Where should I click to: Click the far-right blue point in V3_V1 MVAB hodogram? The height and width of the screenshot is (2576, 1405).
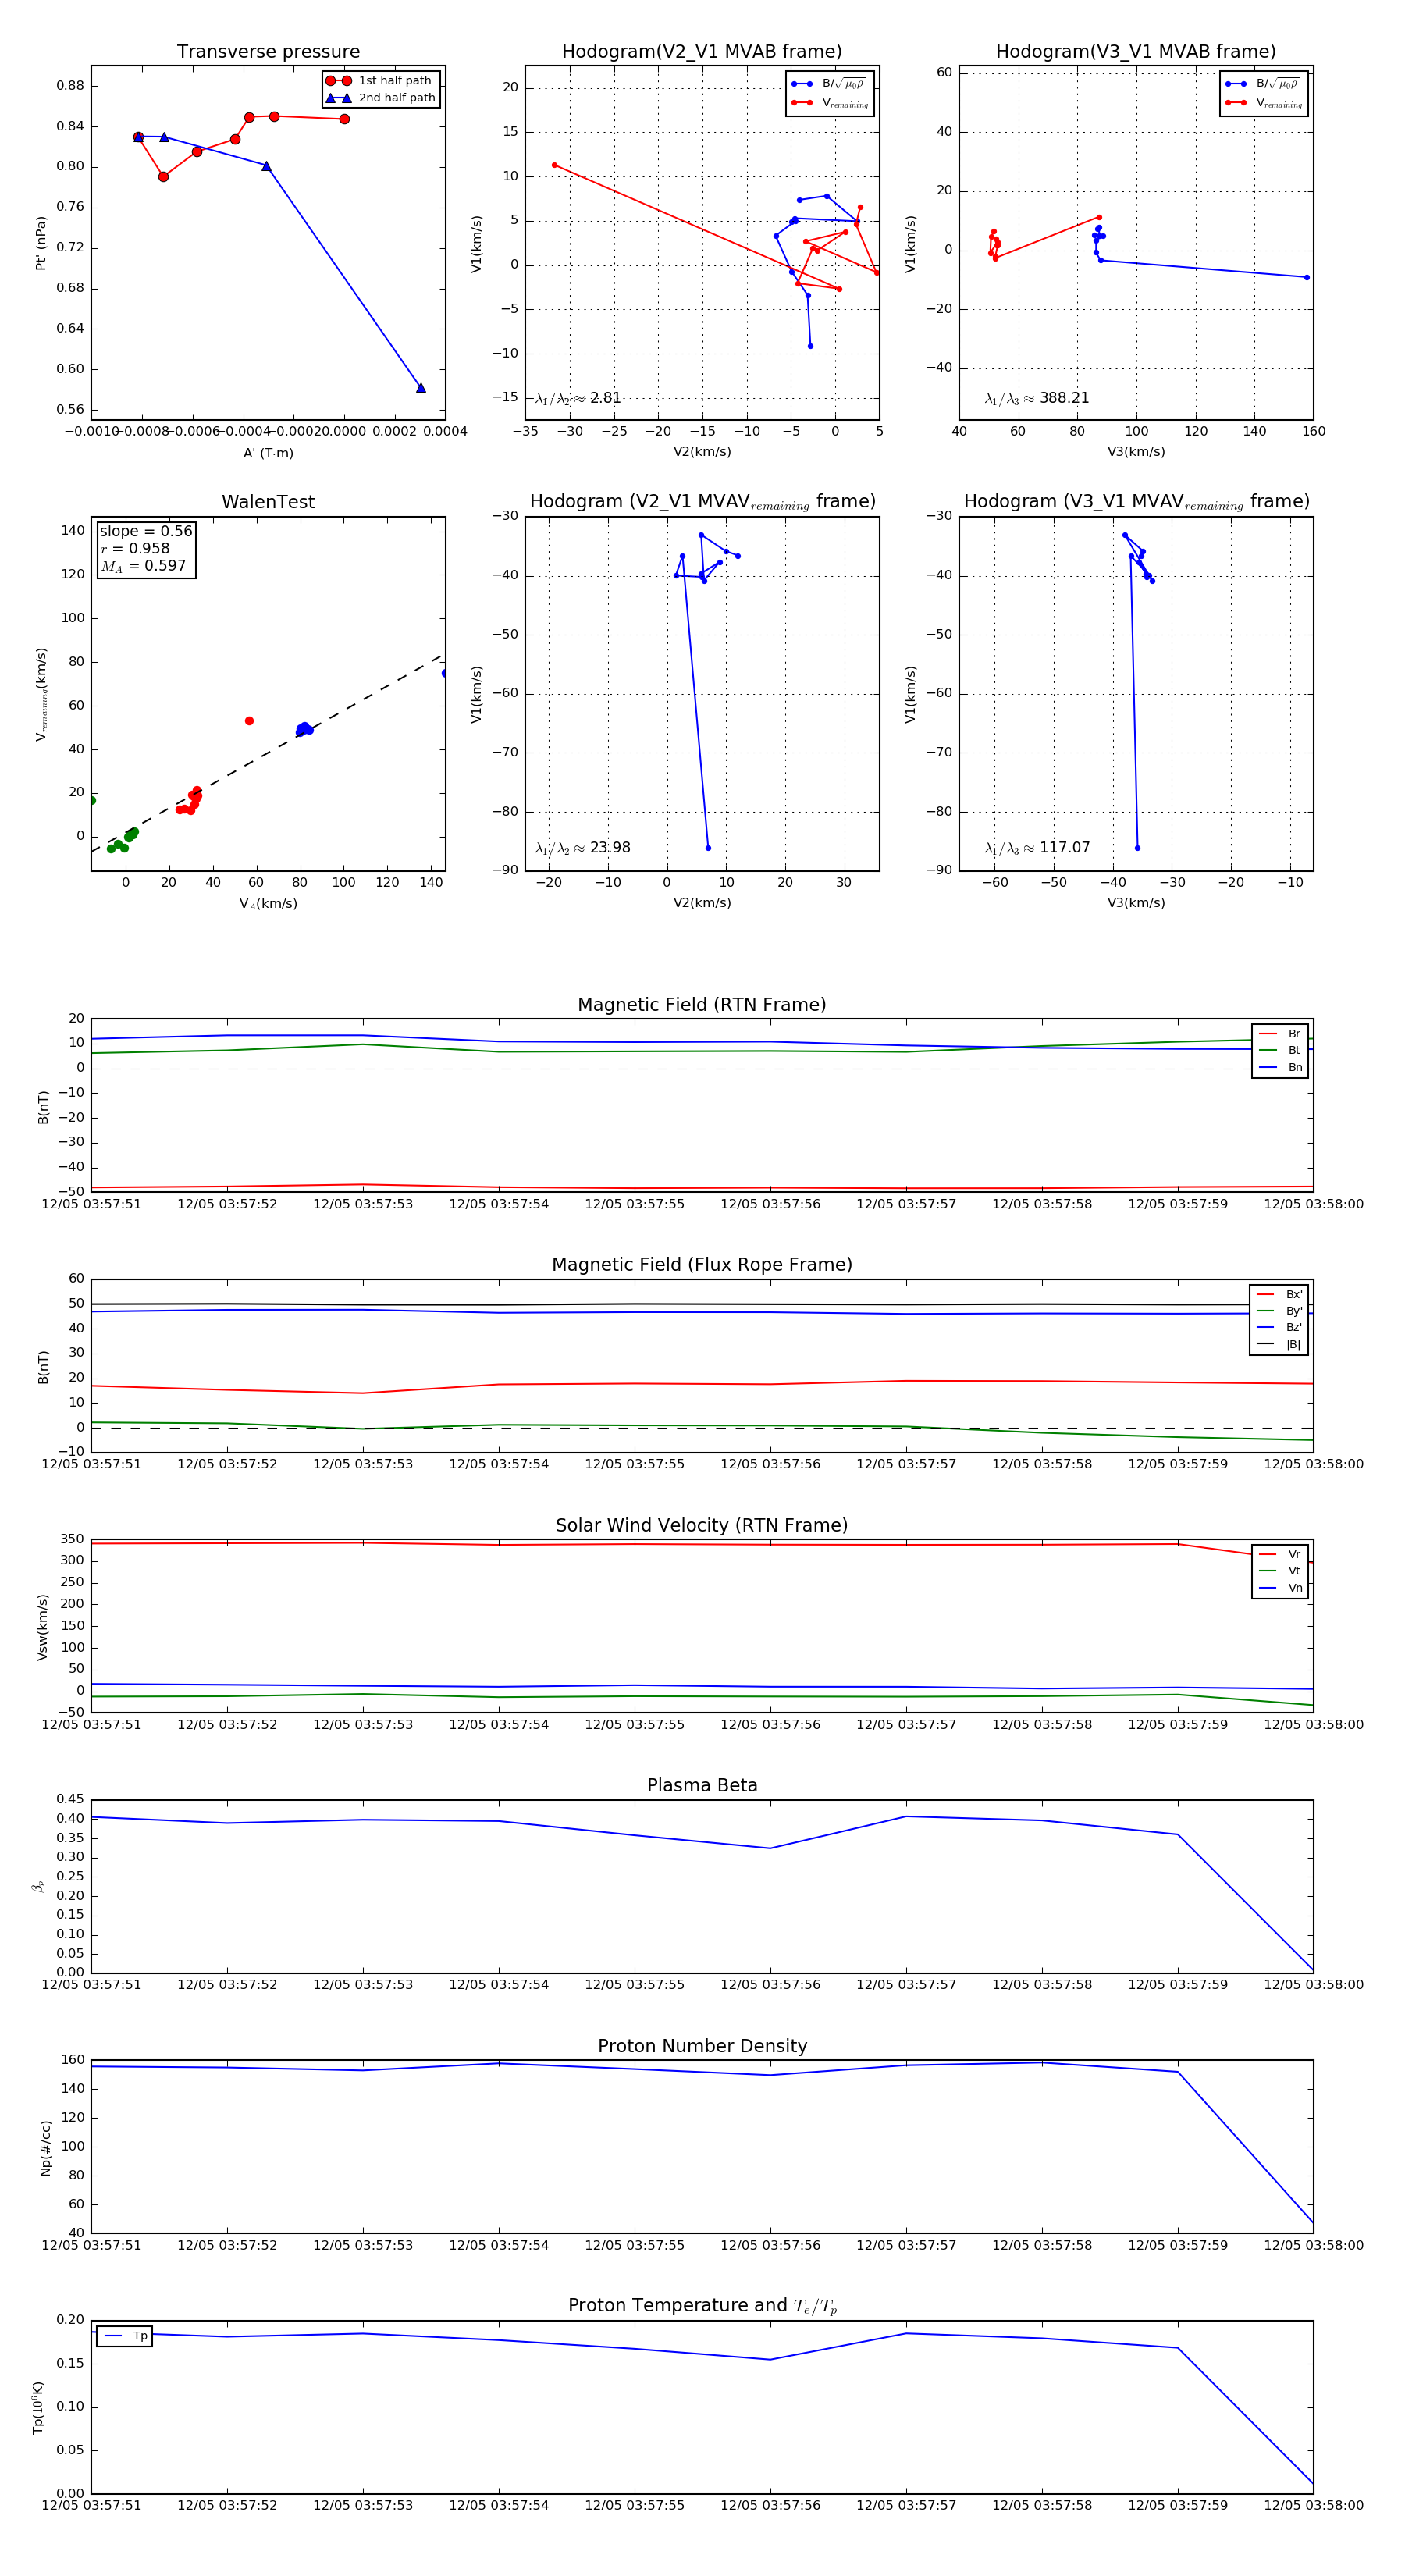click(1306, 277)
